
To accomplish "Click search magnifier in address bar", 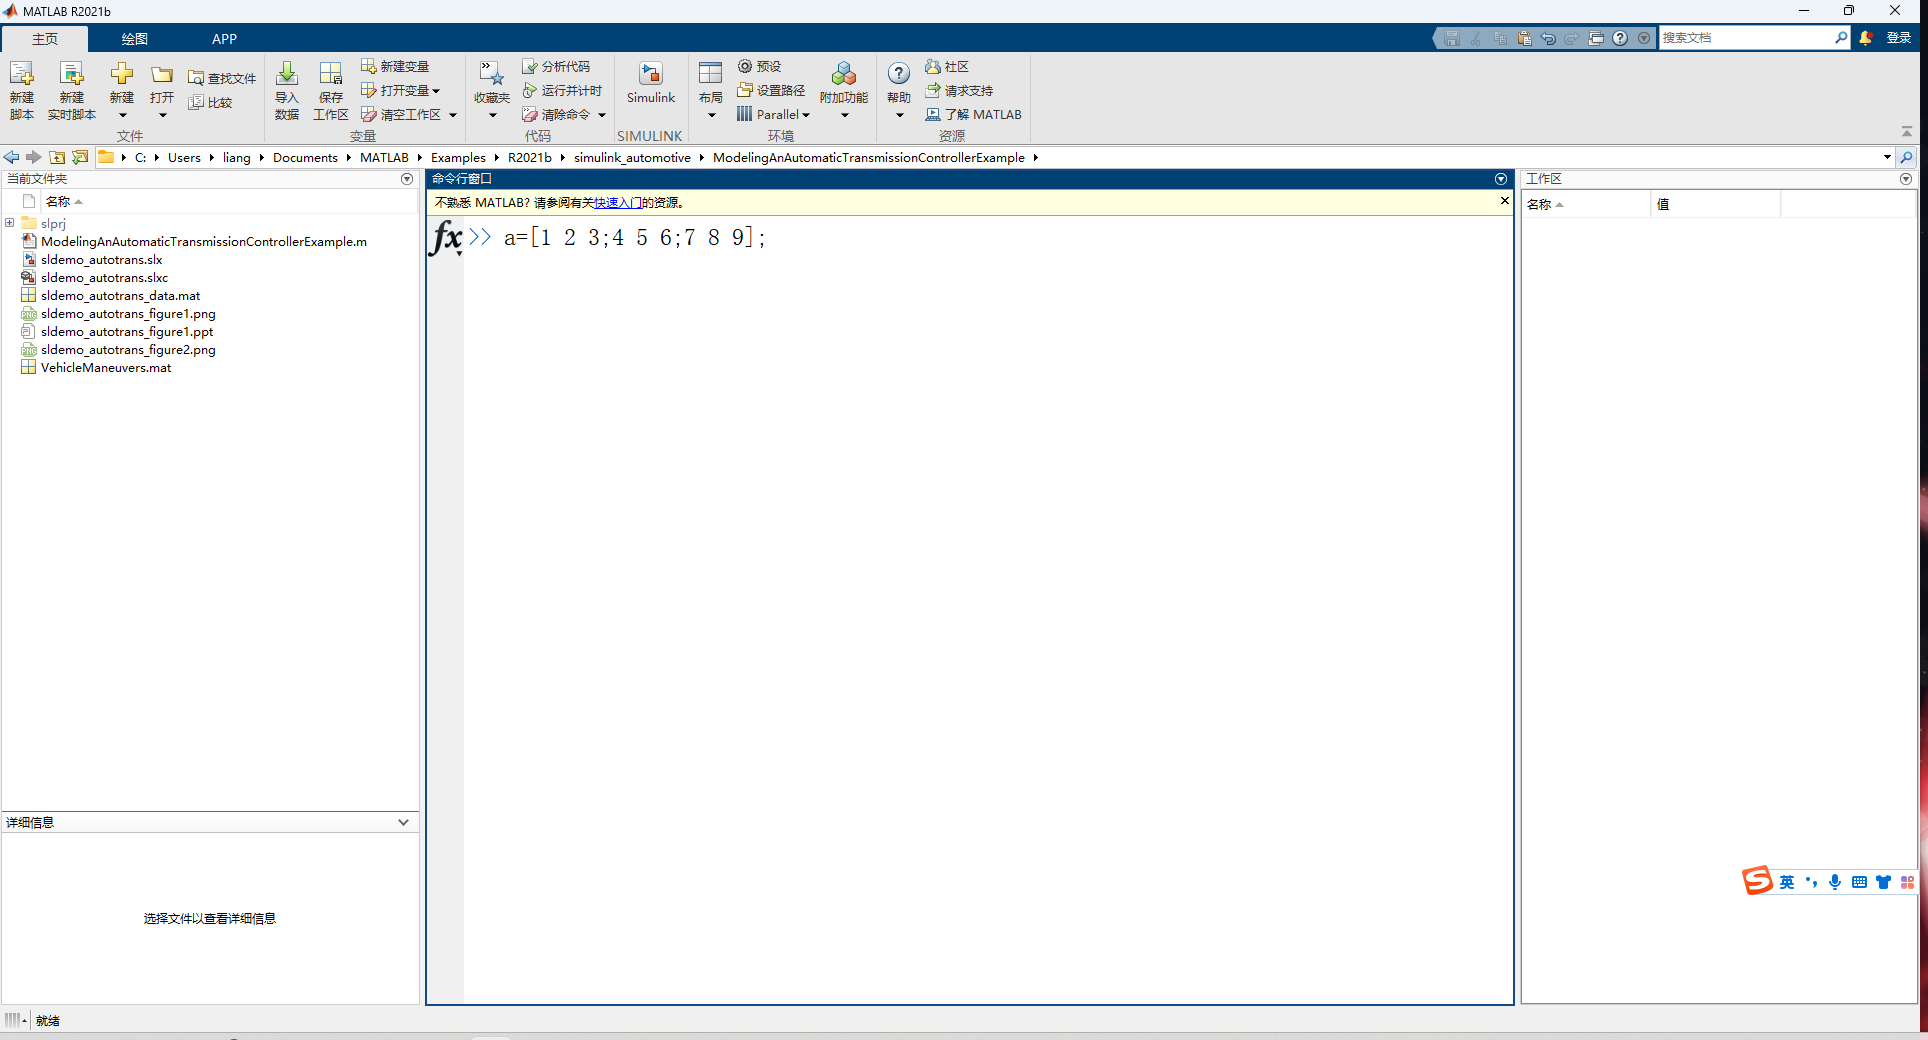I will pos(1906,157).
